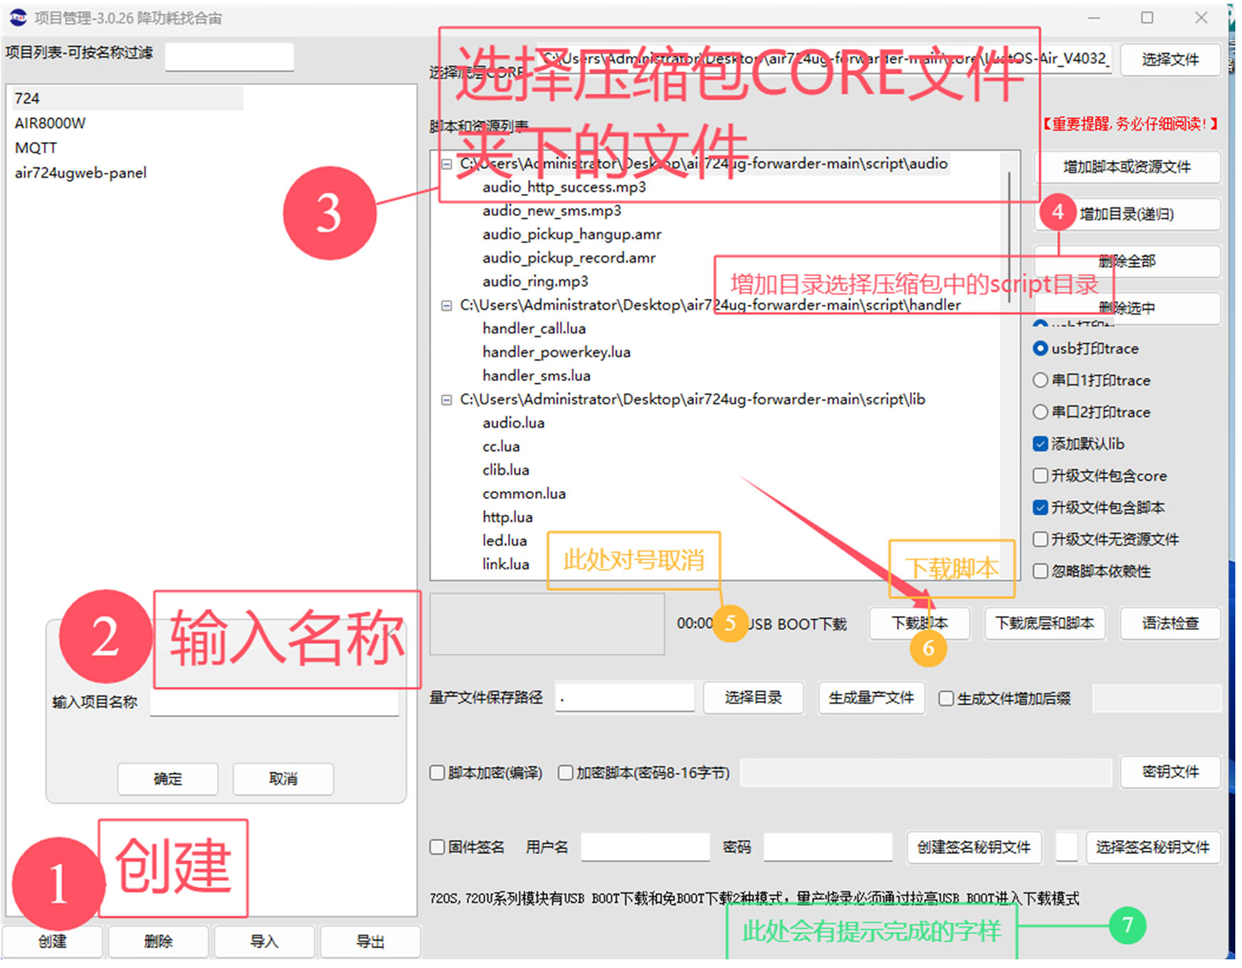Click the 创建 button to create project
The image size is (1242, 968).
(x=53, y=941)
